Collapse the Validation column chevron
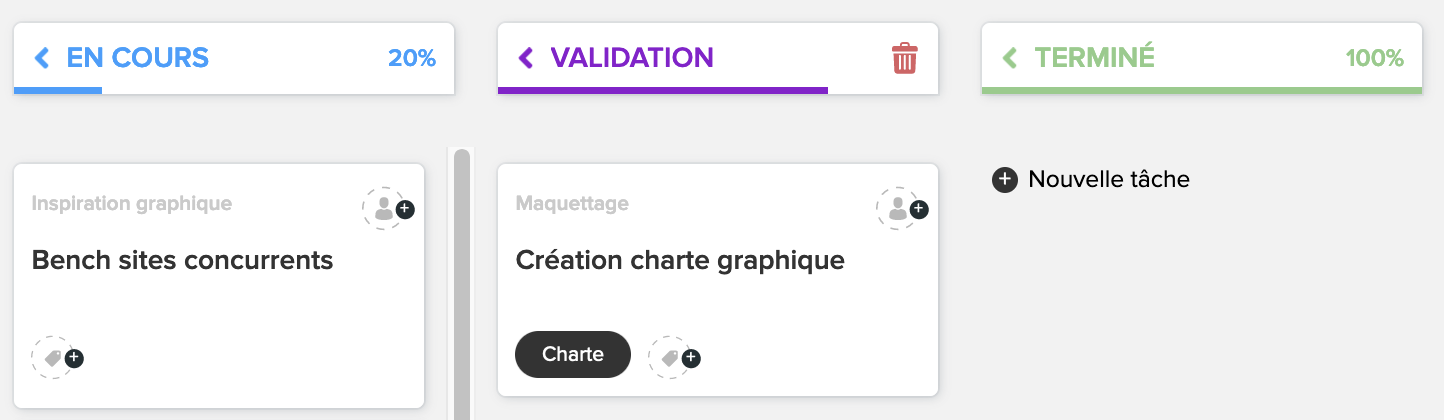1444x420 pixels. (x=526, y=58)
